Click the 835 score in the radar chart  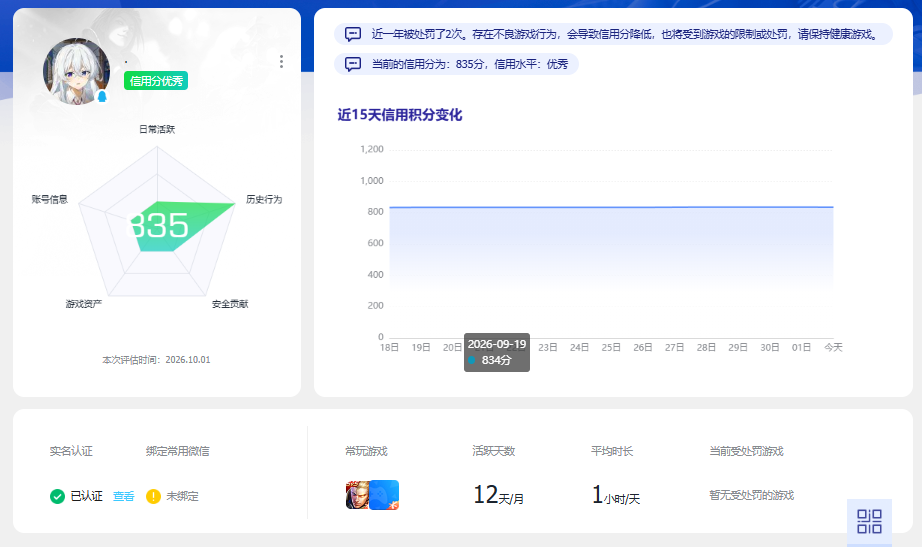point(158,226)
